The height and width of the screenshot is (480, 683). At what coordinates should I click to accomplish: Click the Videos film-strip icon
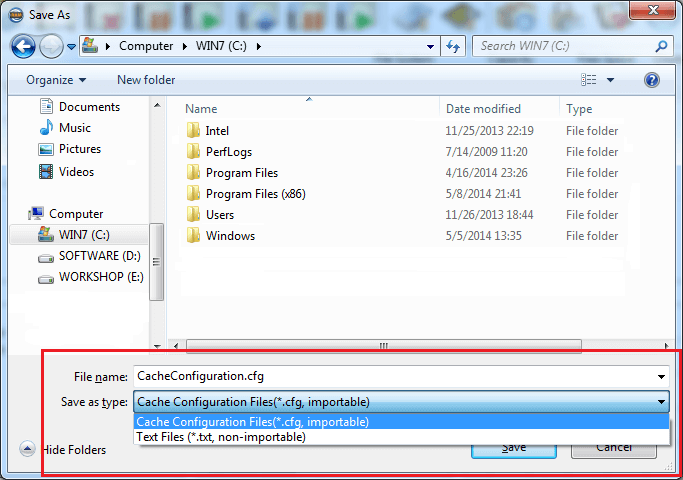point(46,172)
